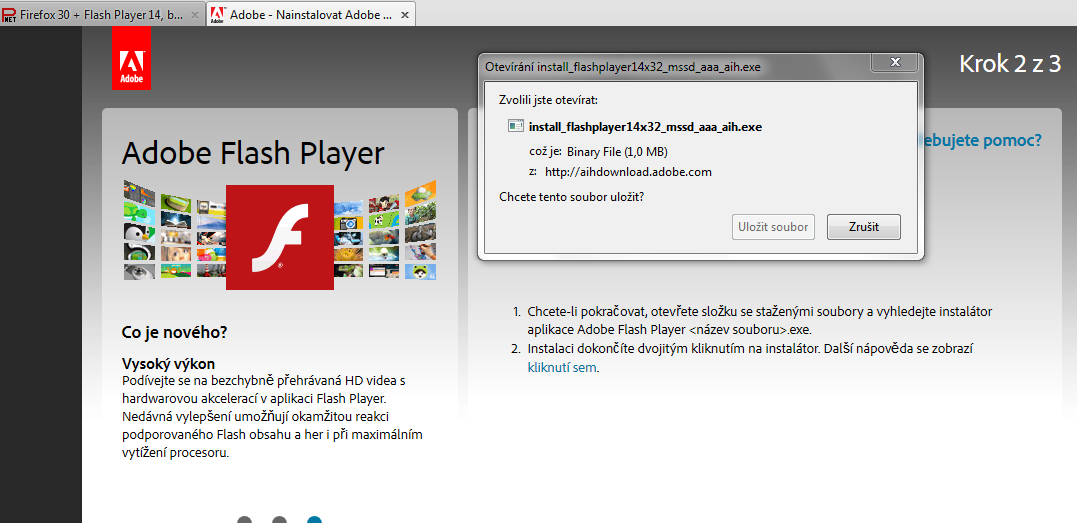Click the red Flash Player logo tile
Viewport: 1077px width, 523px height.
[x=280, y=237]
